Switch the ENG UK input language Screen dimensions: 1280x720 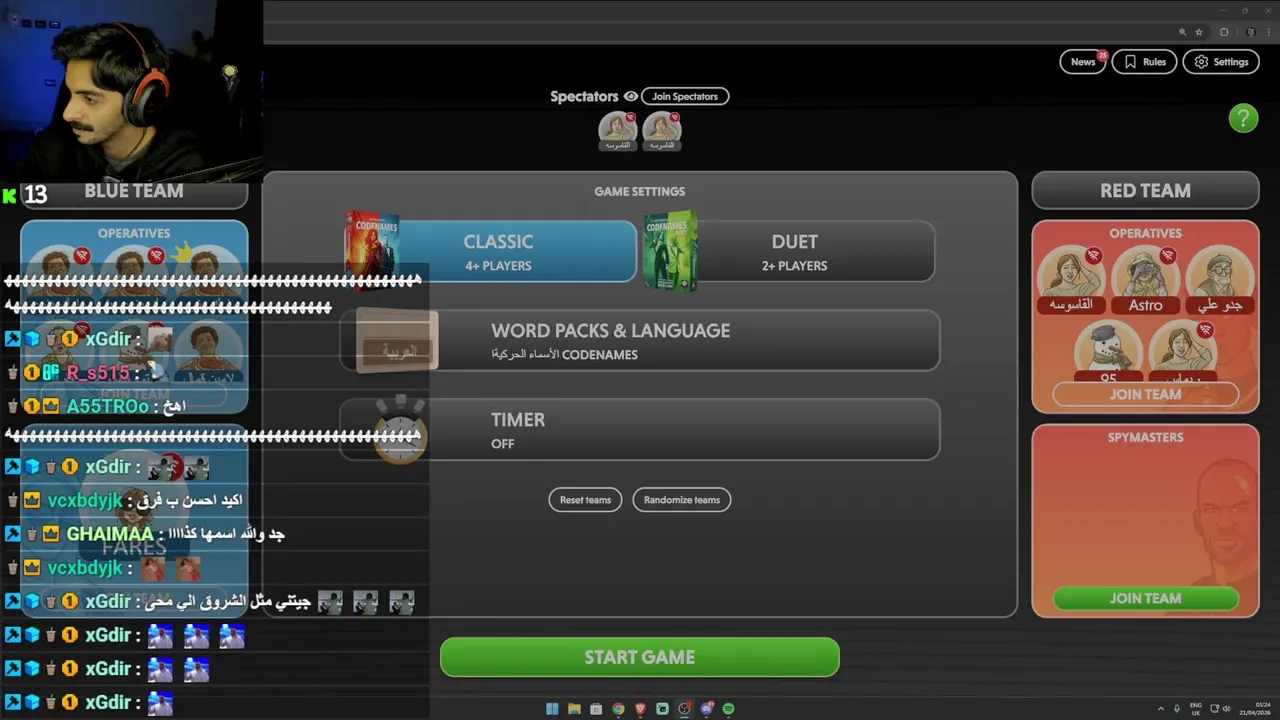pyautogui.click(x=1196, y=709)
